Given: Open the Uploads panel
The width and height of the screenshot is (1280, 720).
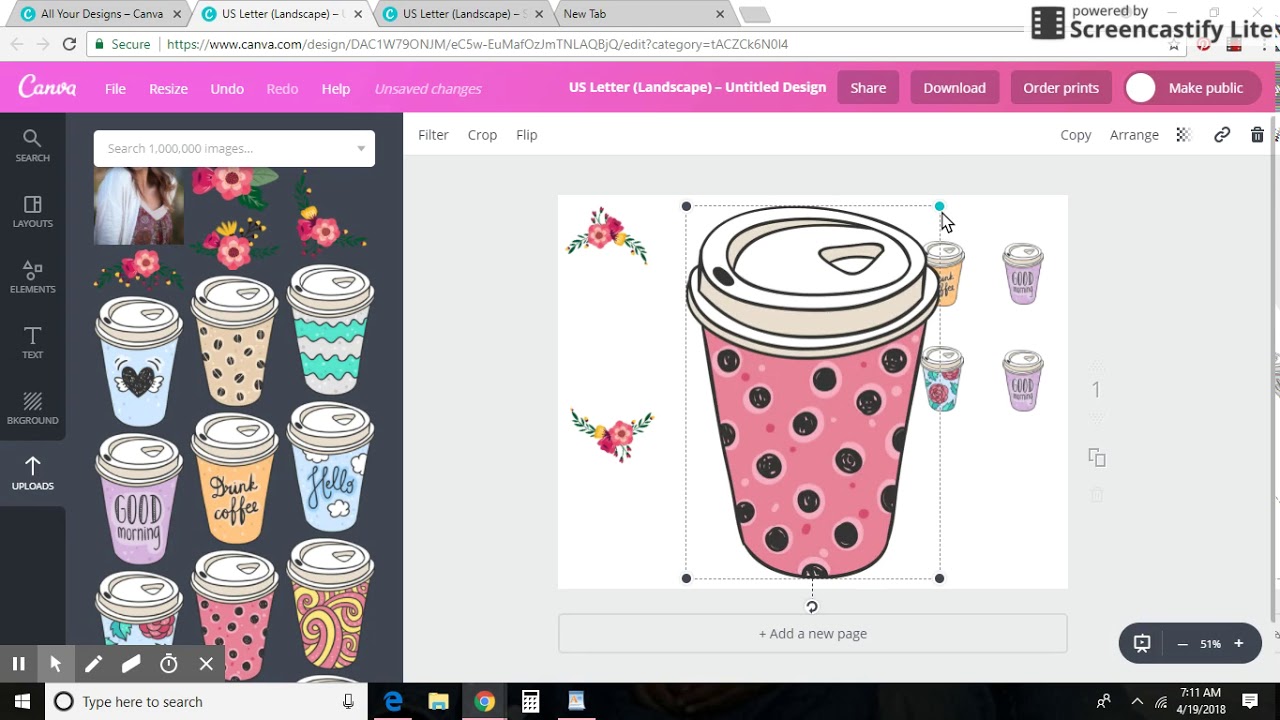Looking at the screenshot, I should [32, 474].
